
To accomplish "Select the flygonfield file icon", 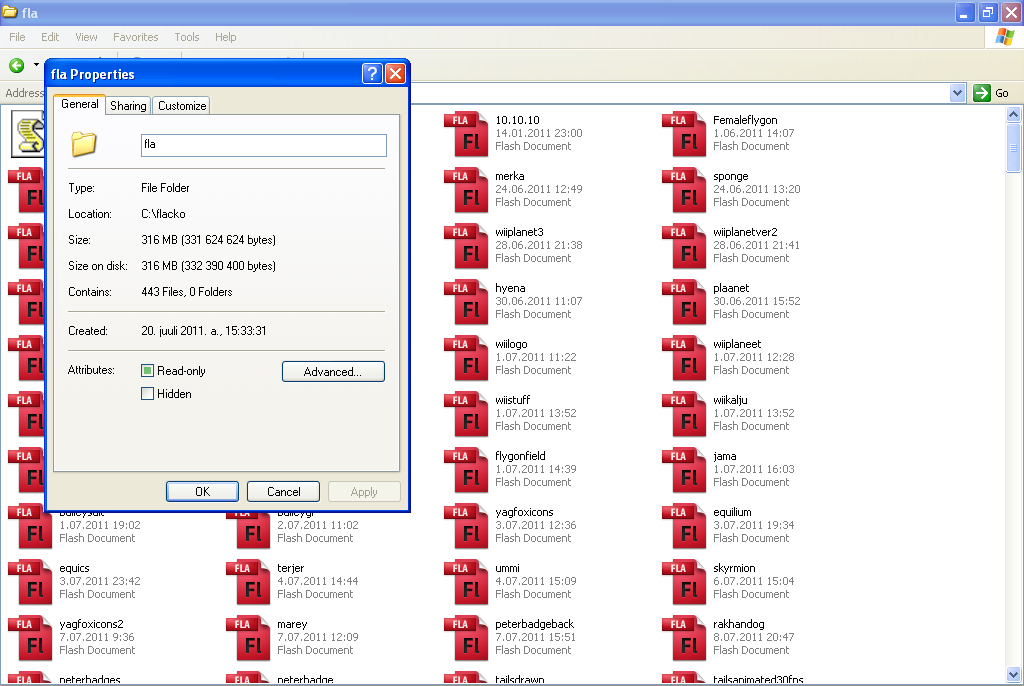I will point(466,472).
